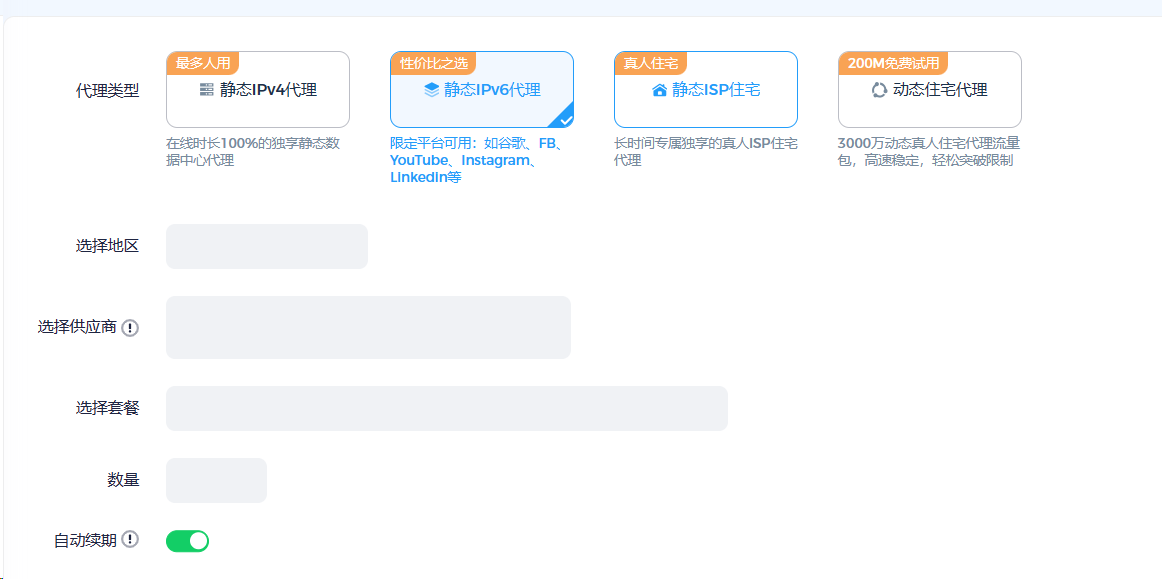Click the 性价比之选 orange badge
The height and width of the screenshot is (579, 1162).
click(x=434, y=63)
